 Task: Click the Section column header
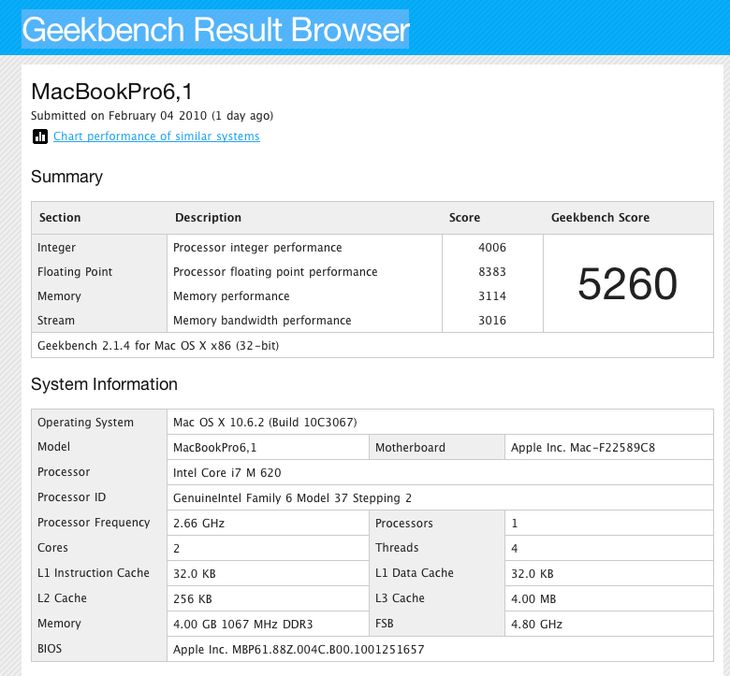(60, 217)
